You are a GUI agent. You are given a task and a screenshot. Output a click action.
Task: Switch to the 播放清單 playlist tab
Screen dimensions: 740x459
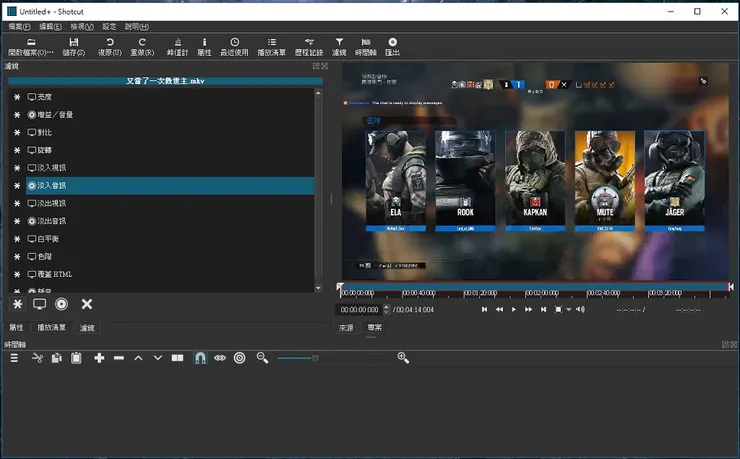click(51, 328)
